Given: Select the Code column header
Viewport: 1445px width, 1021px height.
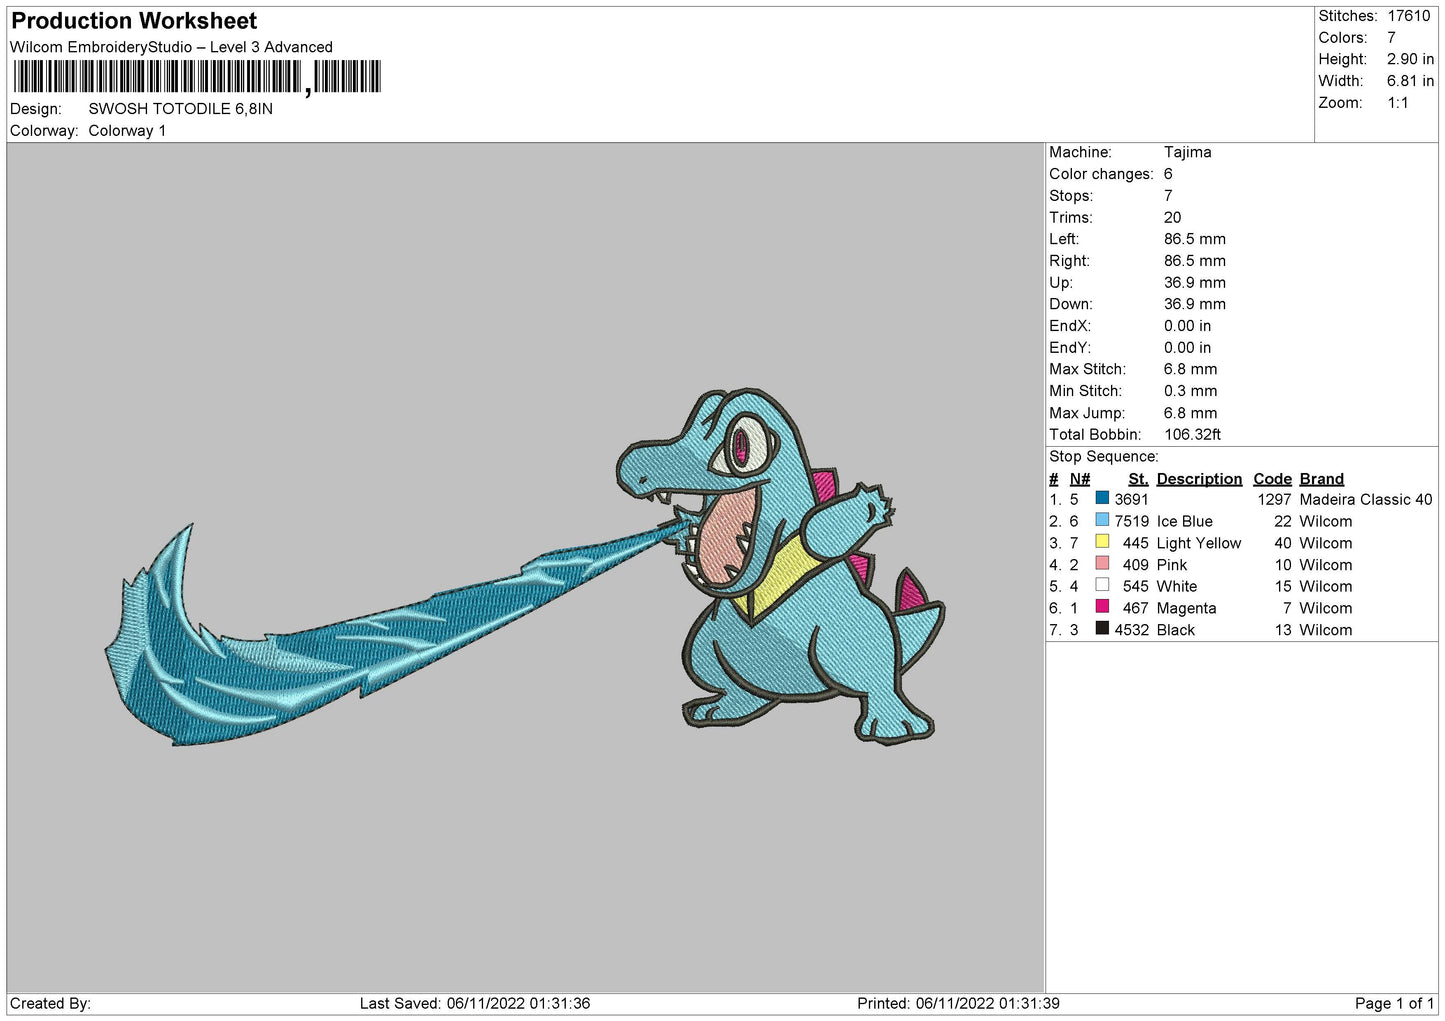Looking at the screenshot, I should tap(1272, 479).
